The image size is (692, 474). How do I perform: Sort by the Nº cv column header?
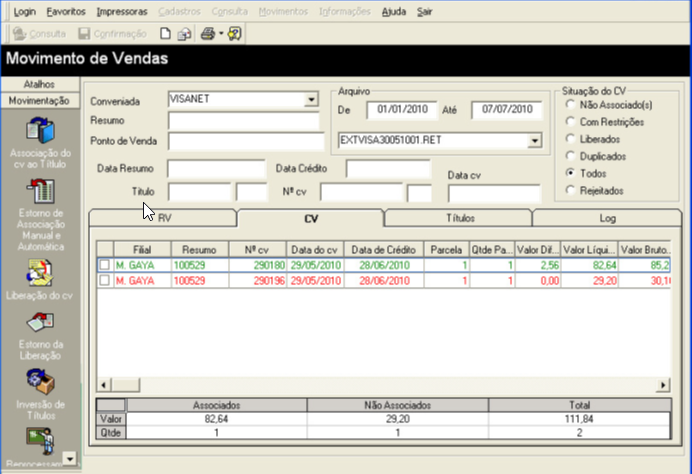click(x=257, y=250)
